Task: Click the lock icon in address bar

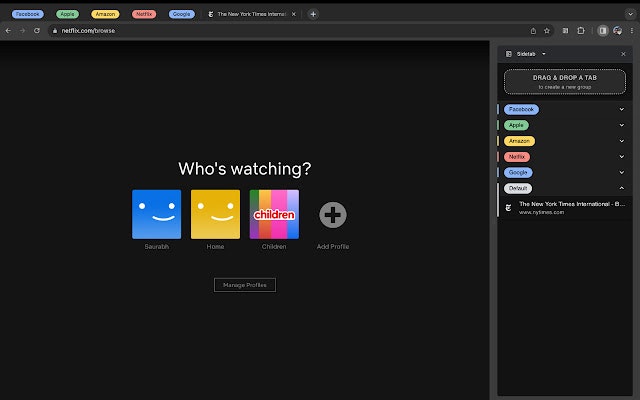Action: [55, 31]
